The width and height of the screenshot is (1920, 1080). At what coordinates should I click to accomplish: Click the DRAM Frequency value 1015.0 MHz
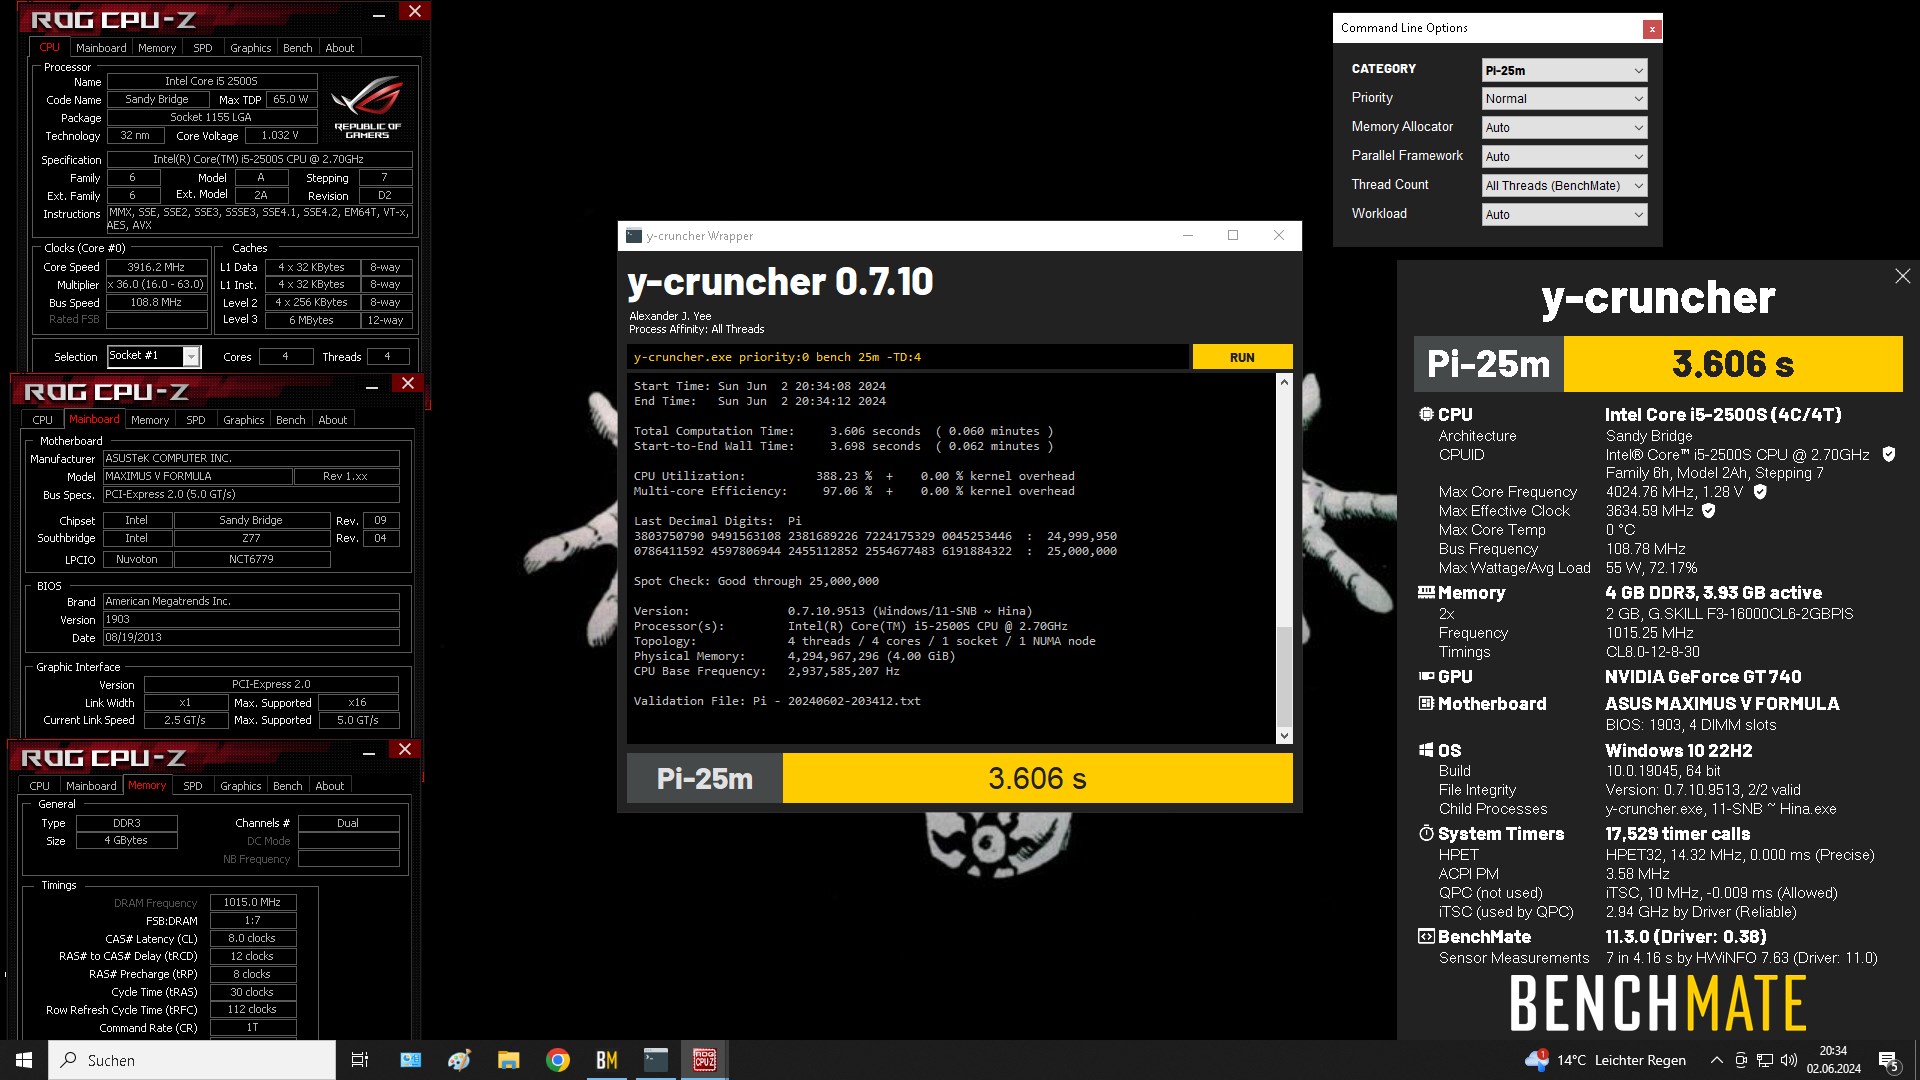[x=252, y=902]
